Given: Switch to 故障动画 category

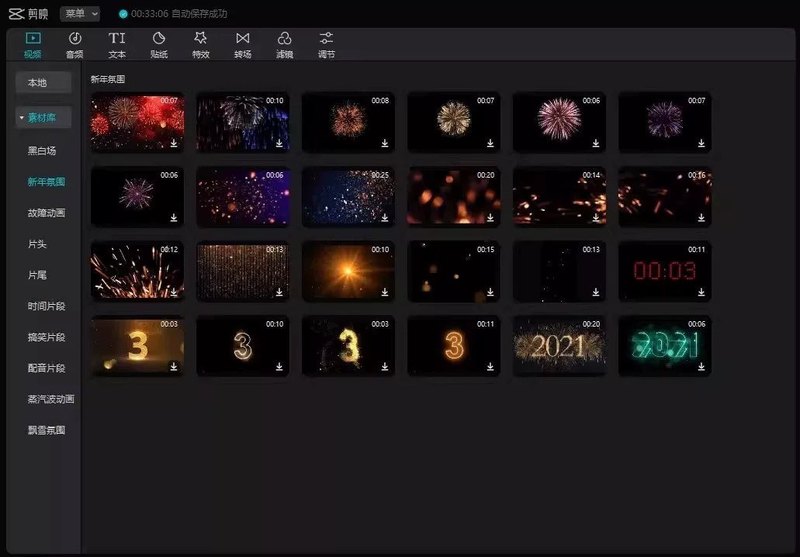Looking at the screenshot, I should 47,213.
